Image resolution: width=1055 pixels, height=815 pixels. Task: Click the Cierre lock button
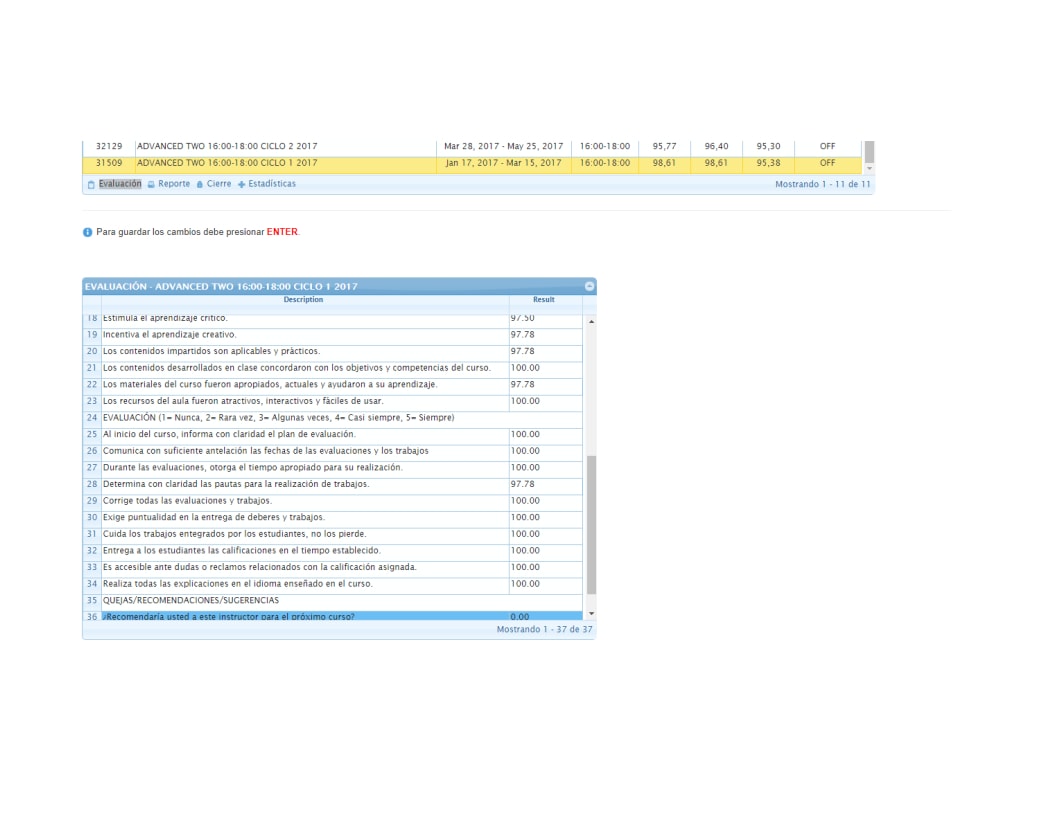[214, 184]
